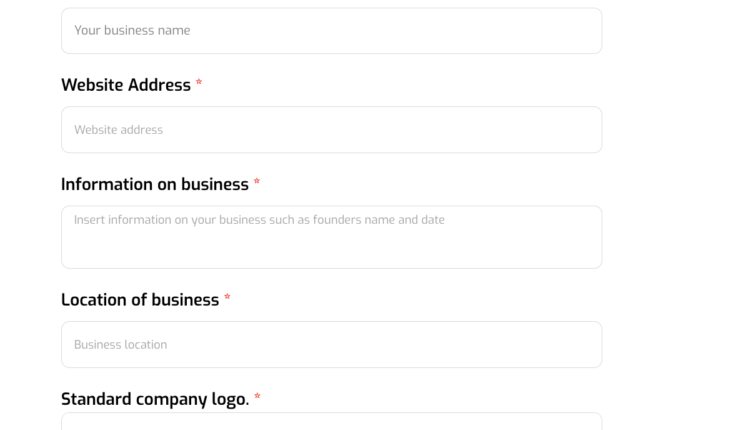Click the 'Business location' placeholder text
This screenshot has height=430, width=746.
pos(120,345)
